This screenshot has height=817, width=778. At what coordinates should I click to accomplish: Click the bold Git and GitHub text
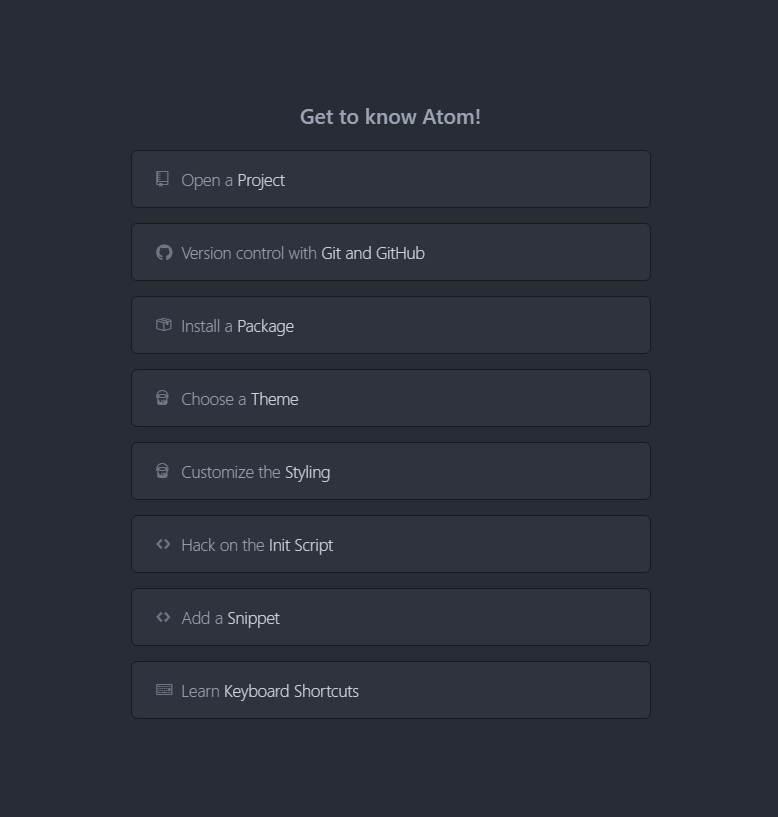click(x=371, y=253)
